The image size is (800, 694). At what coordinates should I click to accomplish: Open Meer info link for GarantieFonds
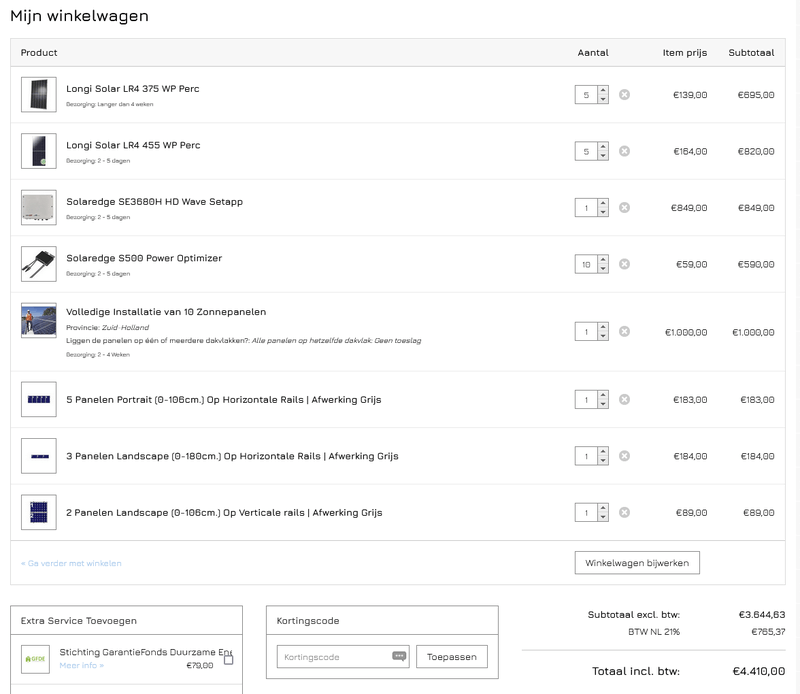[x=81, y=666]
